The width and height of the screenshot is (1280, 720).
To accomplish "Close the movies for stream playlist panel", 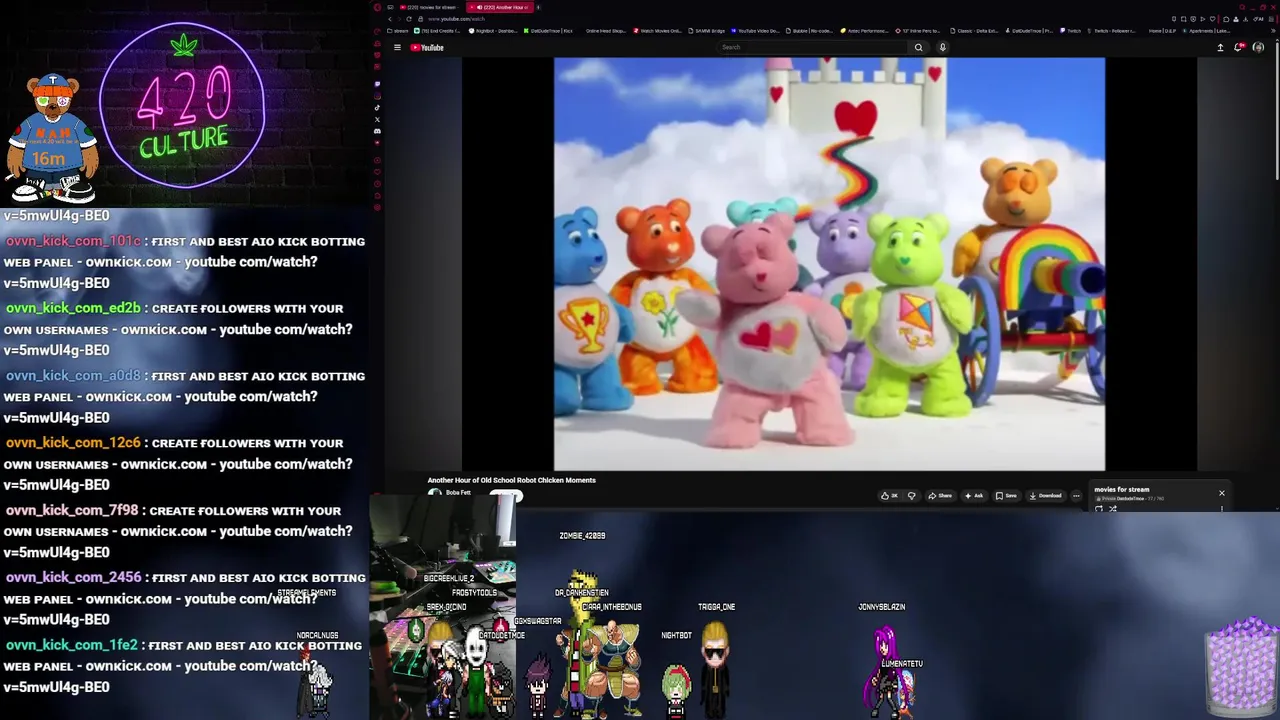I will pos(1221,493).
